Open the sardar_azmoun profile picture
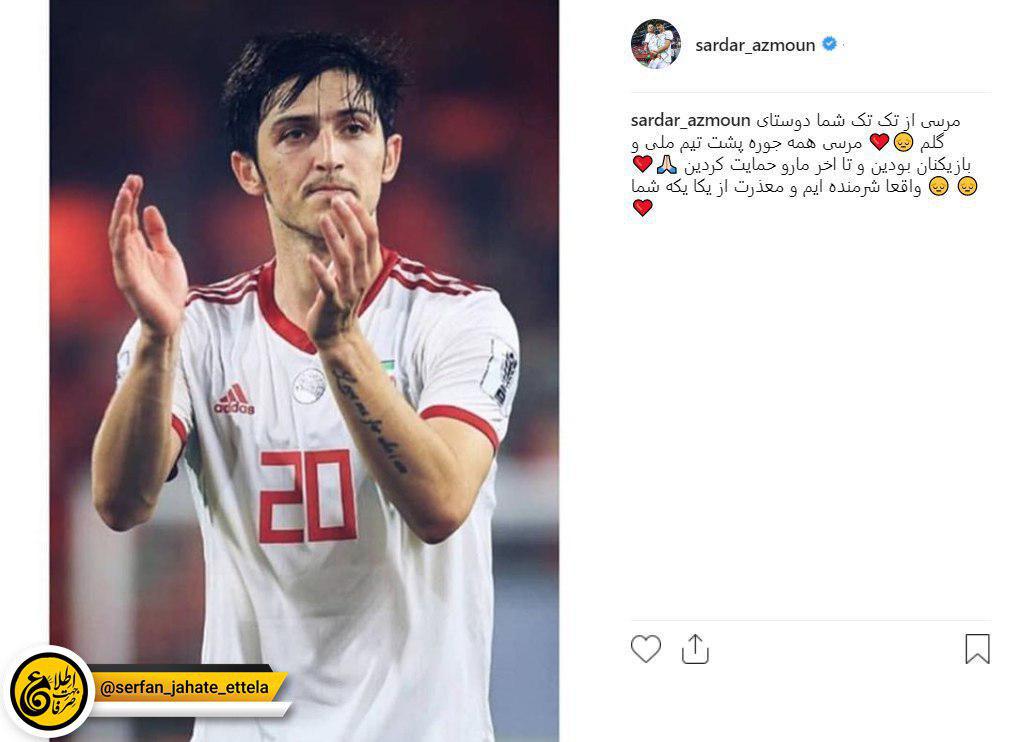1014x742 pixels. pos(656,44)
